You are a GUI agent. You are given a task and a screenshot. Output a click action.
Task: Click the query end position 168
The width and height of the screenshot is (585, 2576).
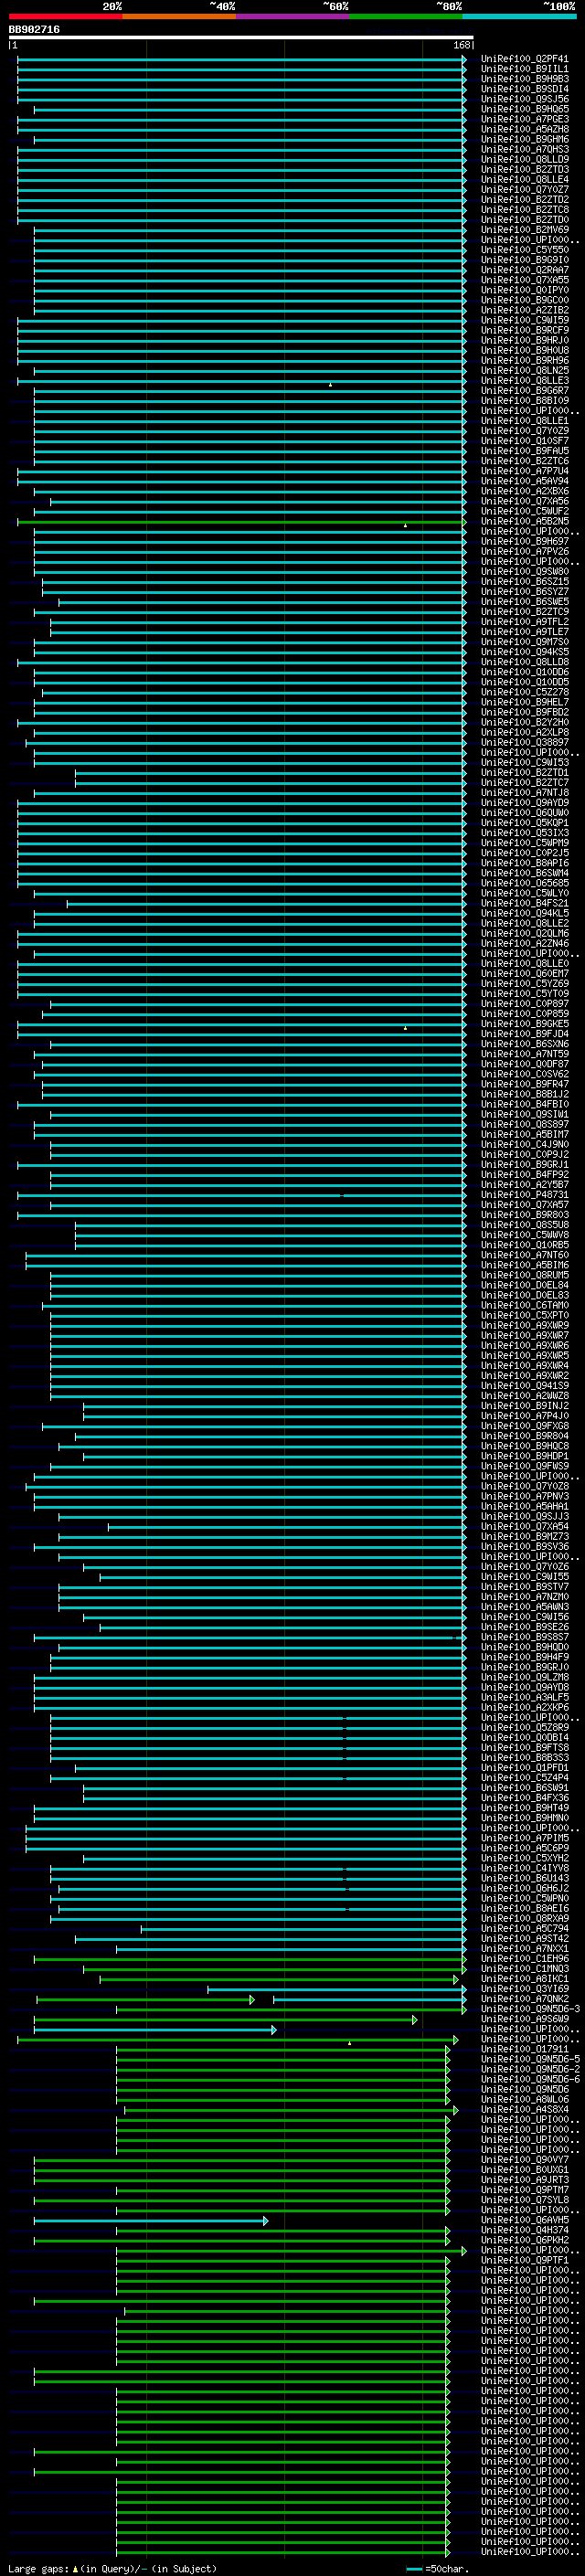461,45
